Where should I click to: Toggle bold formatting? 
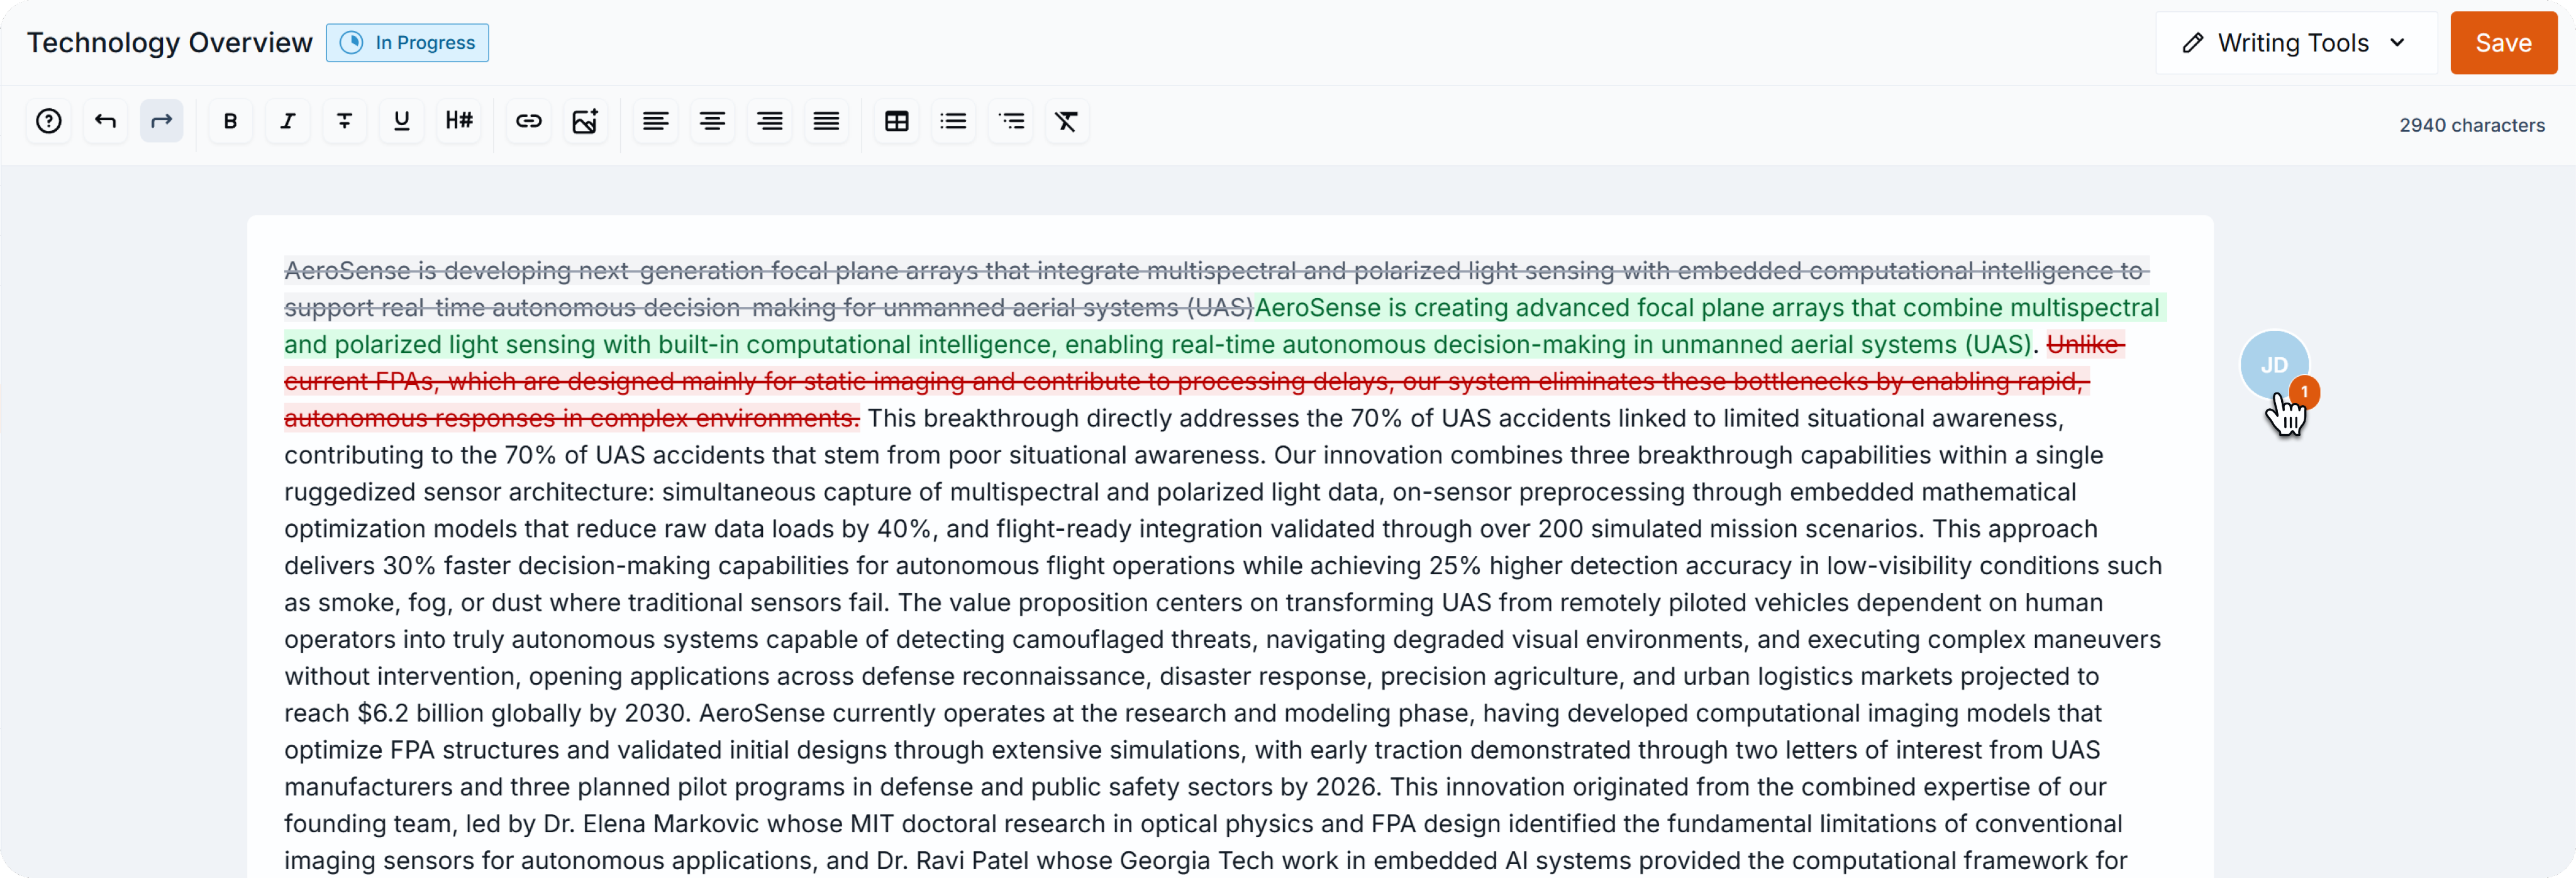(x=231, y=122)
